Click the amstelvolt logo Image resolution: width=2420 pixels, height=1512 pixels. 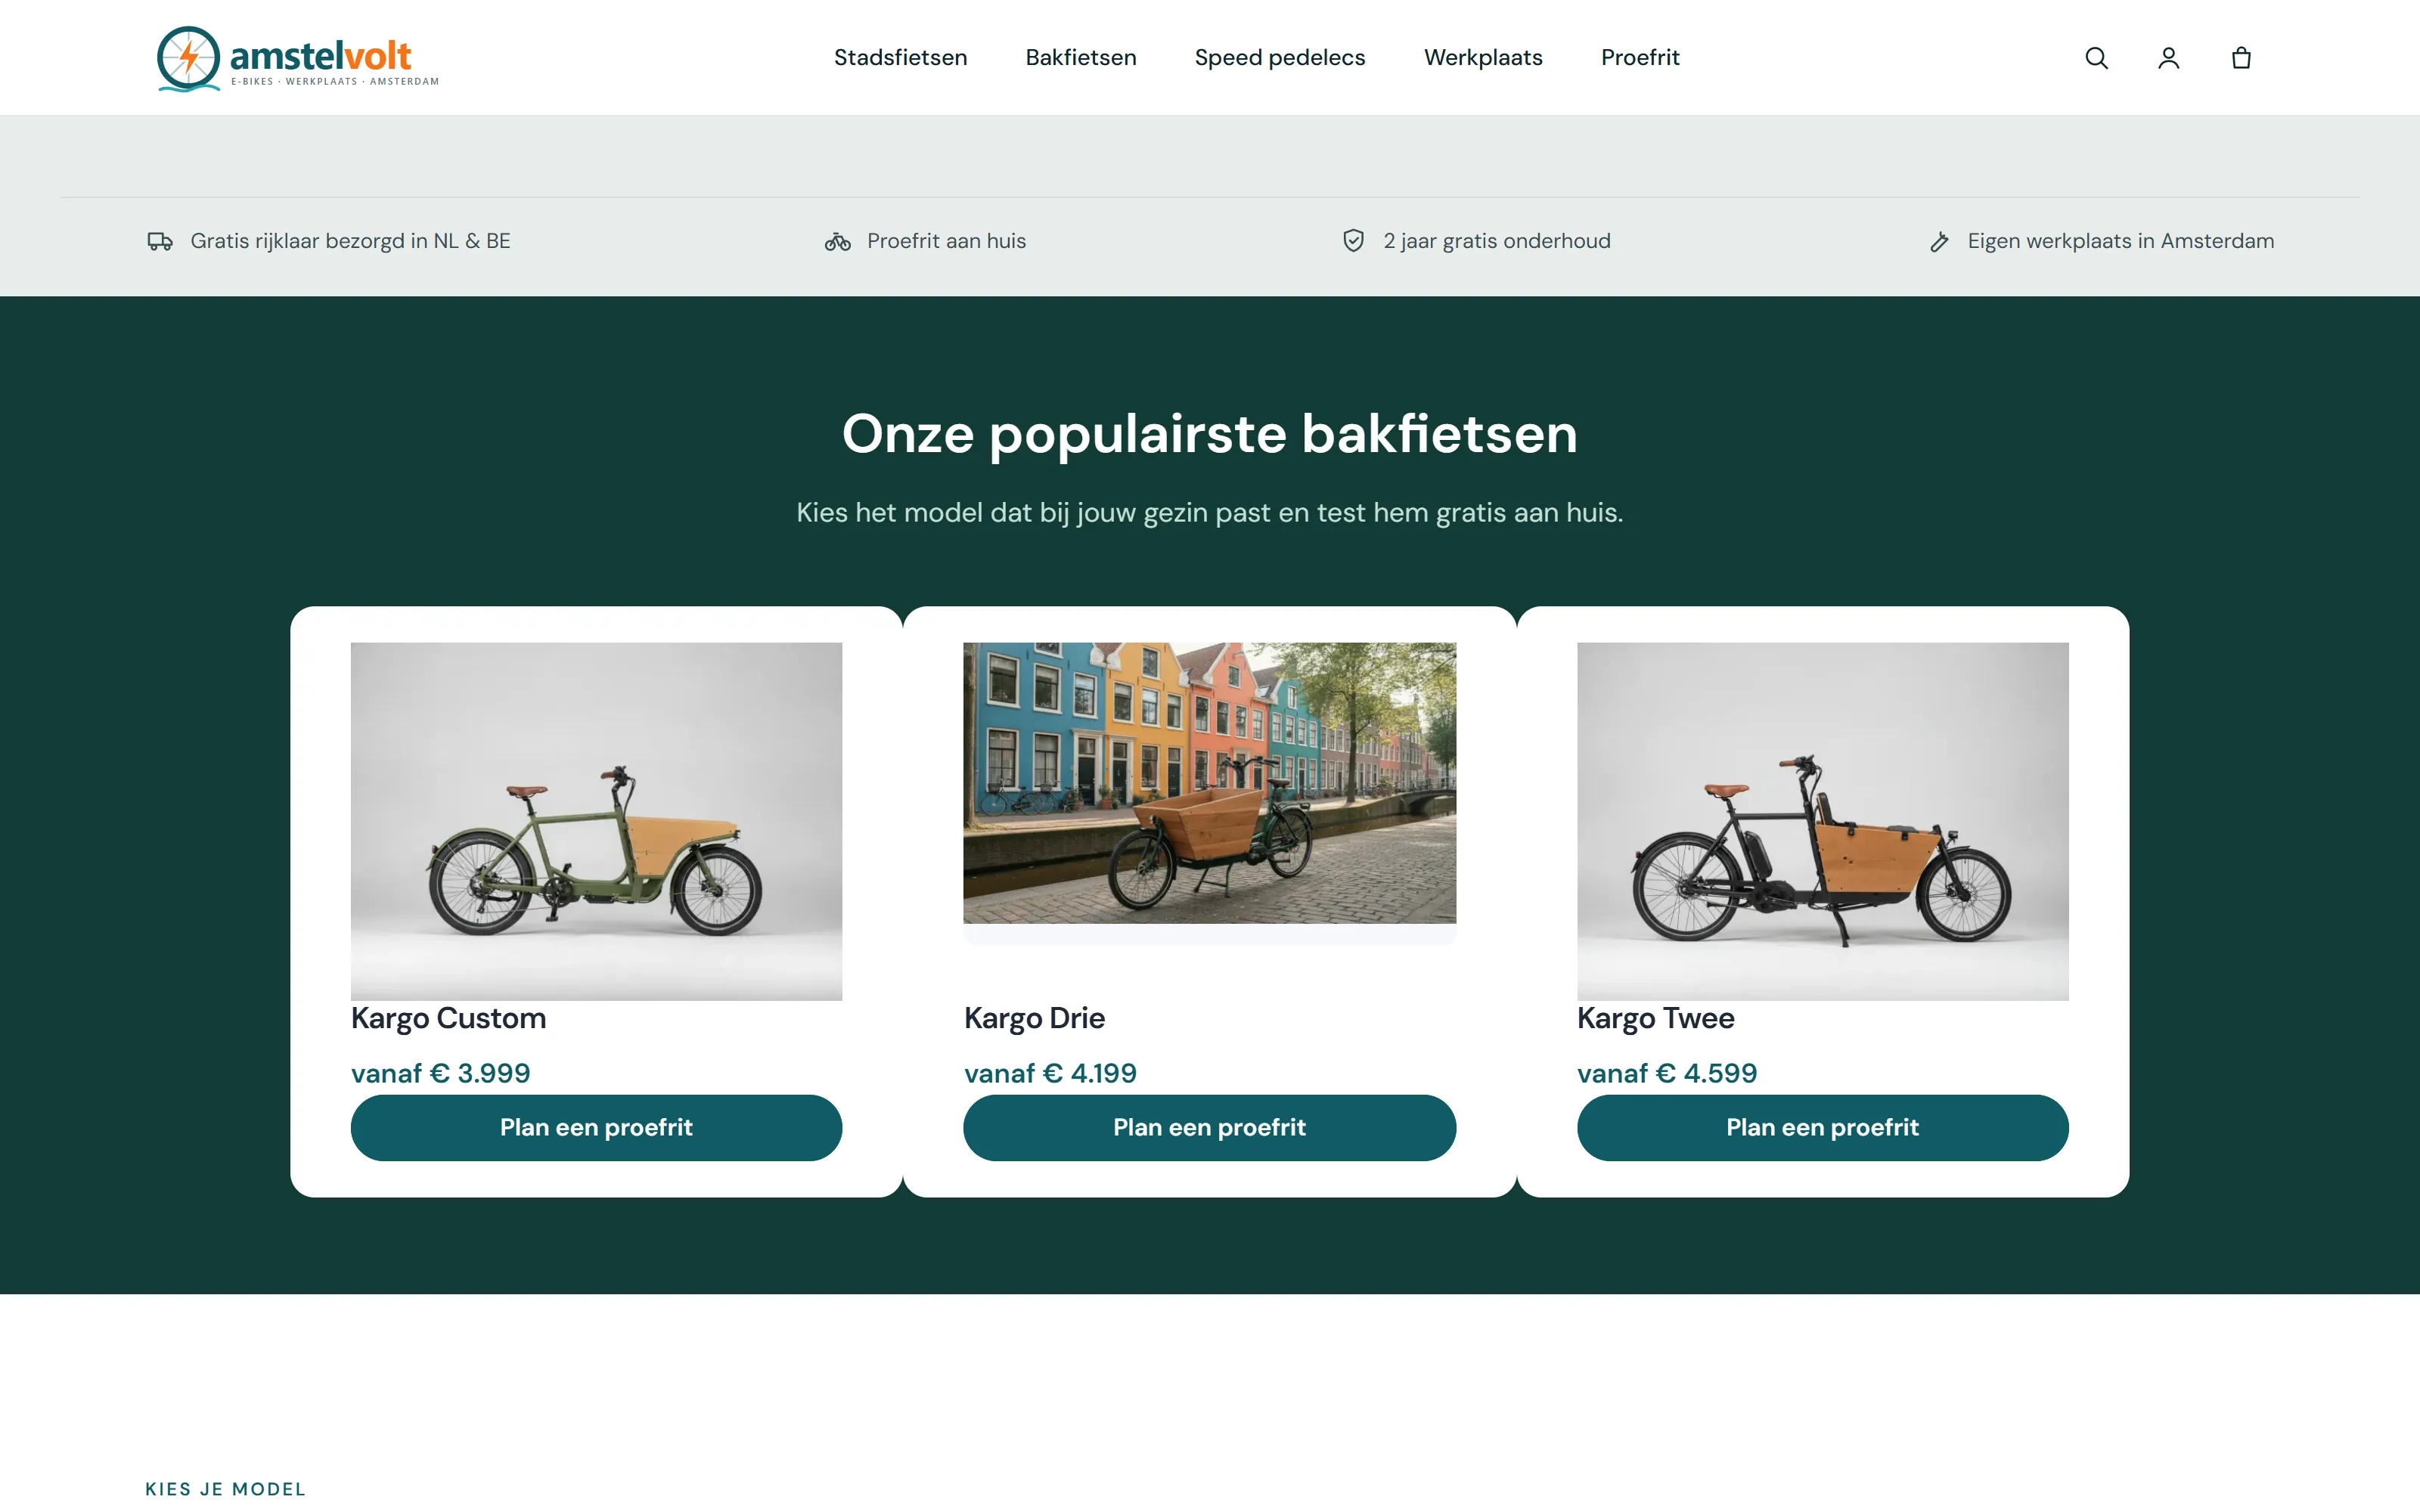point(298,58)
